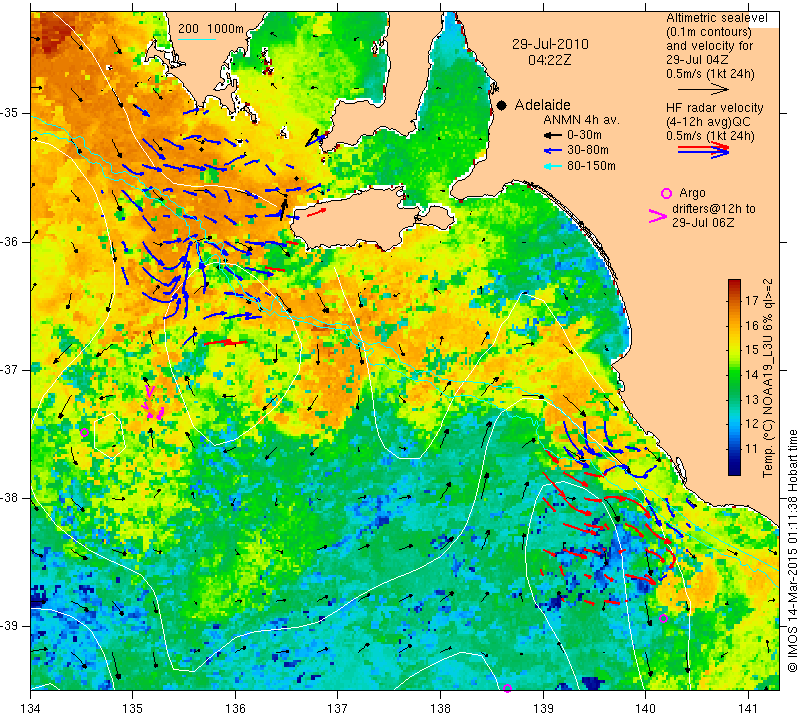Click the 'drifters@12h to' legend text
The width and height of the screenshot is (800, 720).
pos(714,209)
